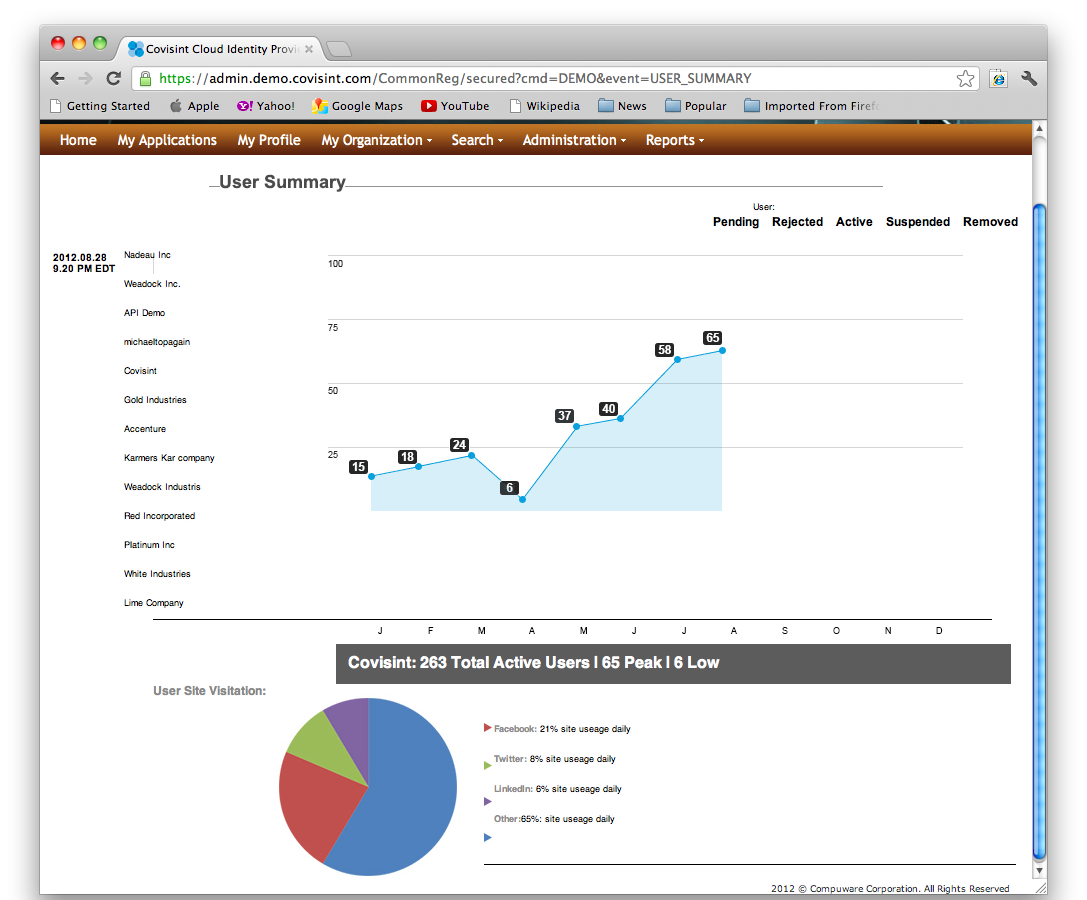The image size is (1087, 900).
Task: Open the Google Maps bookmark
Action: pos(357,106)
